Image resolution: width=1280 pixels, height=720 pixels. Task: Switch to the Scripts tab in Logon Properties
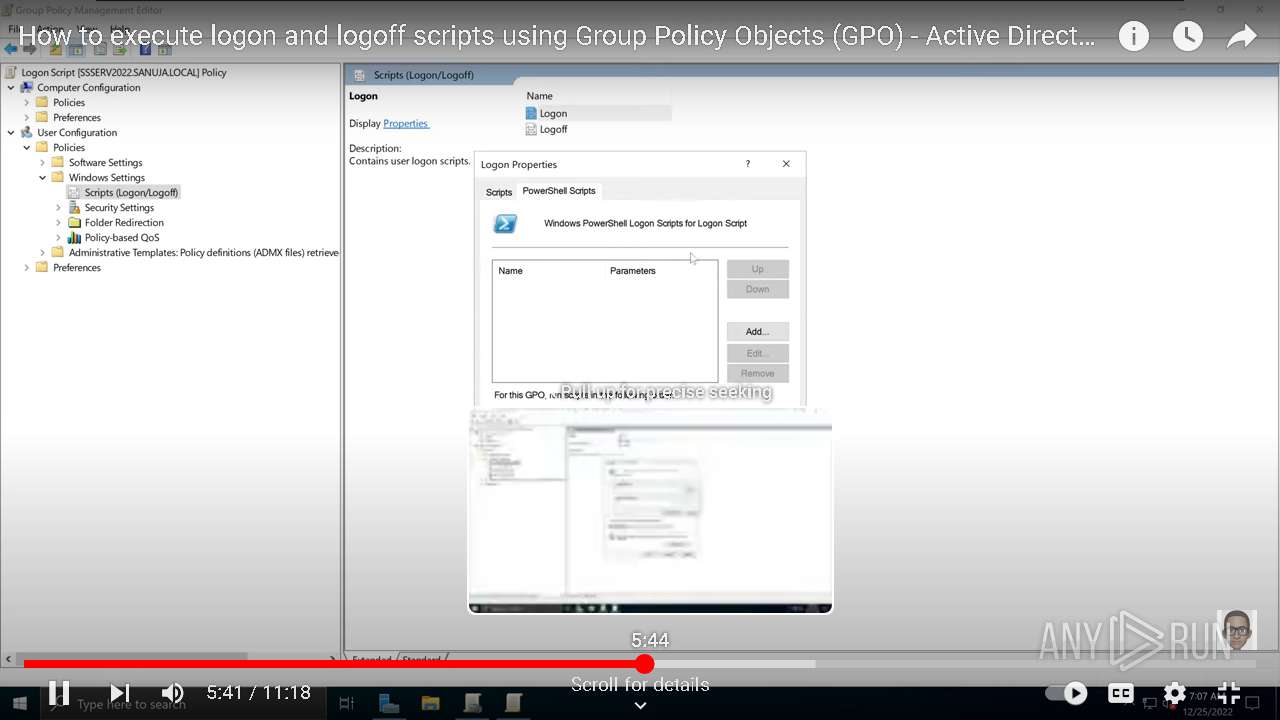498,191
